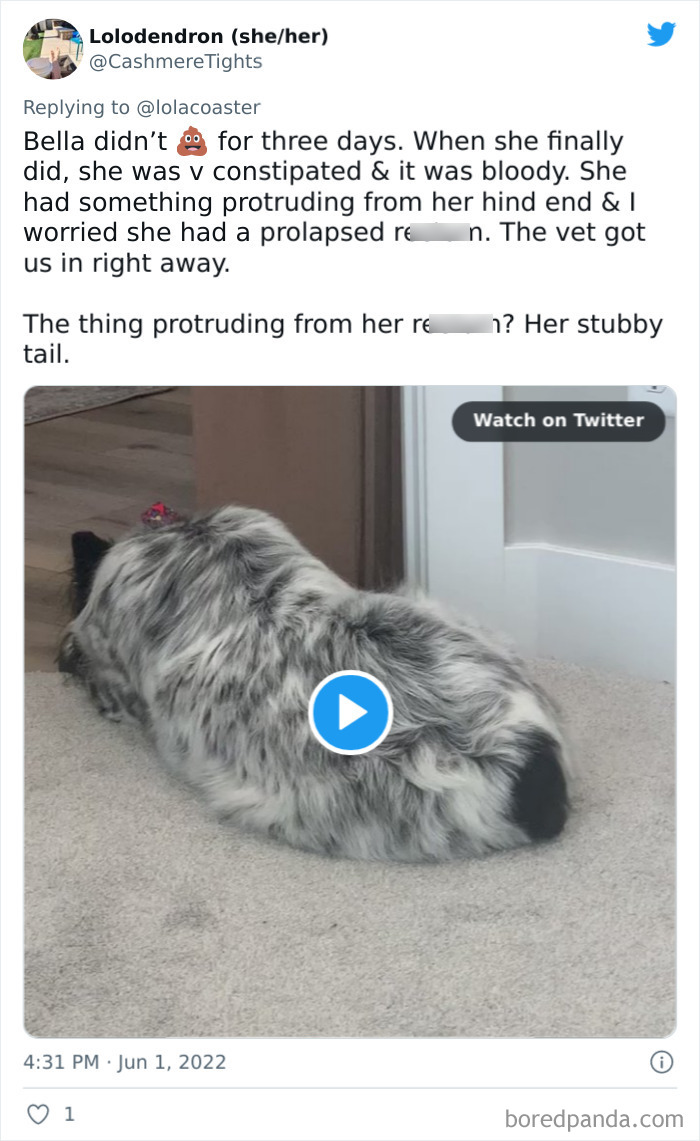Image resolution: width=700 pixels, height=1141 pixels.
Task: Click the poop emoji in tweet
Action: pyautogui.click(x=192, y=141)
